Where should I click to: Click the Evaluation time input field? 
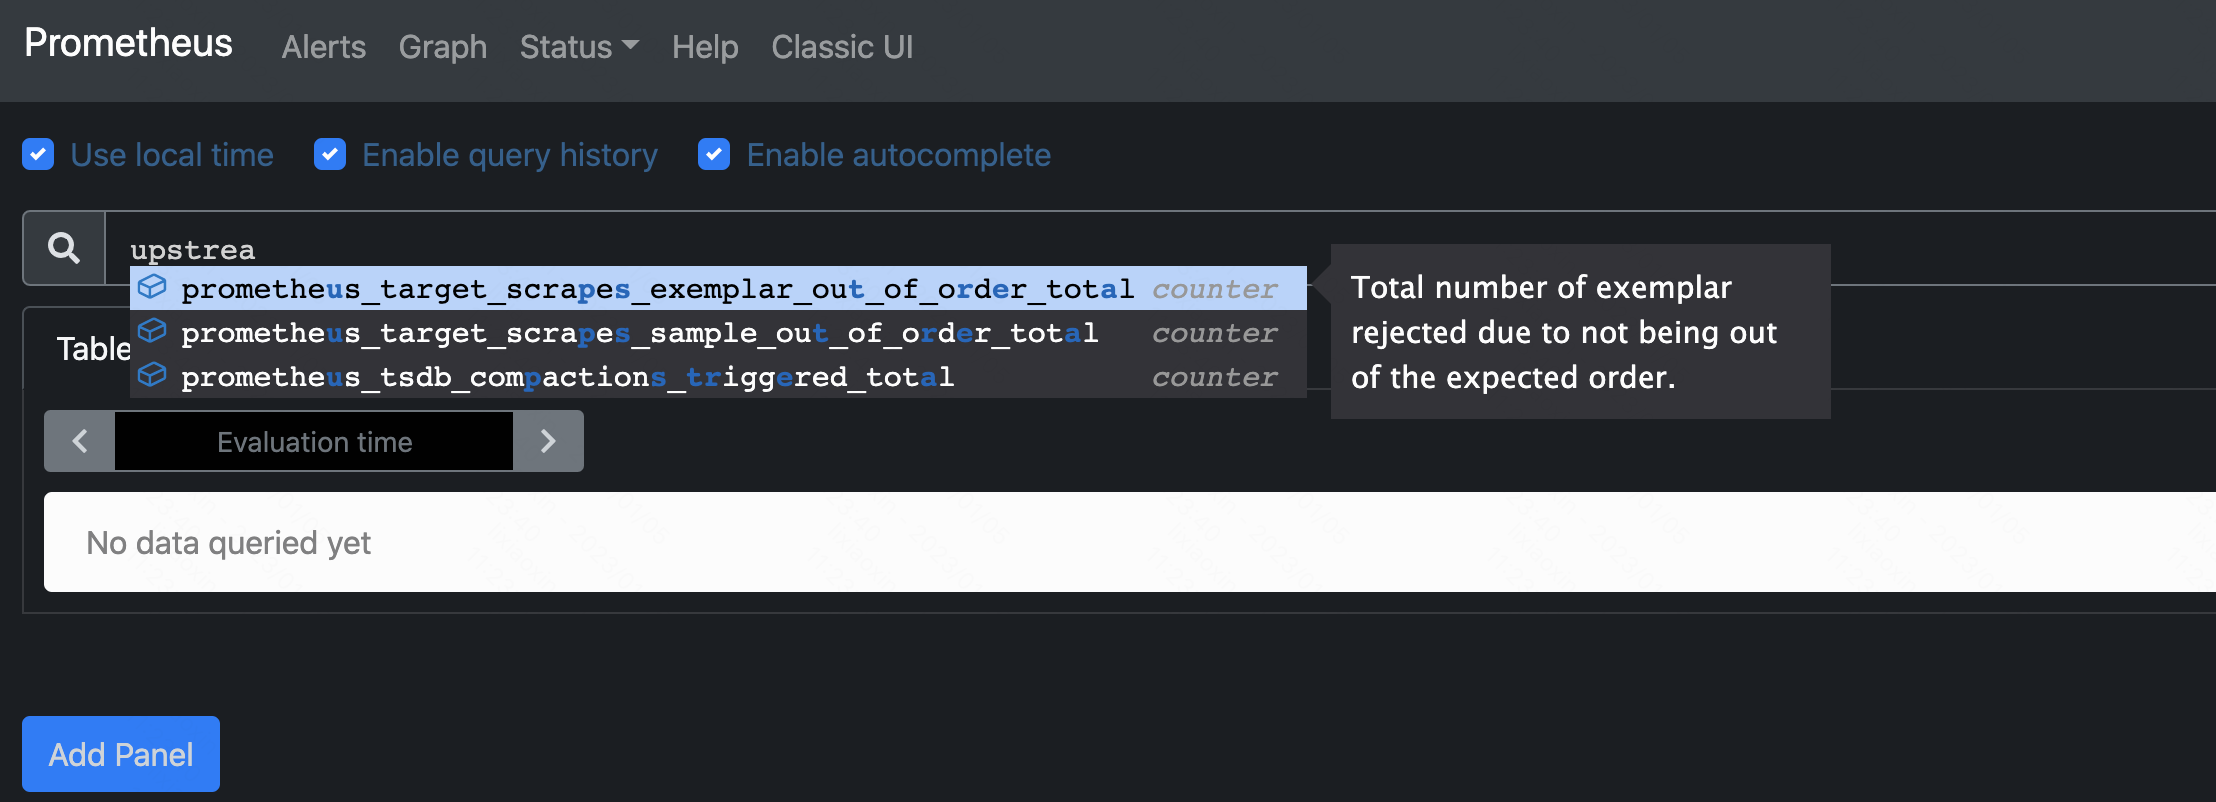pyautogui.click(x=314, y=441)
